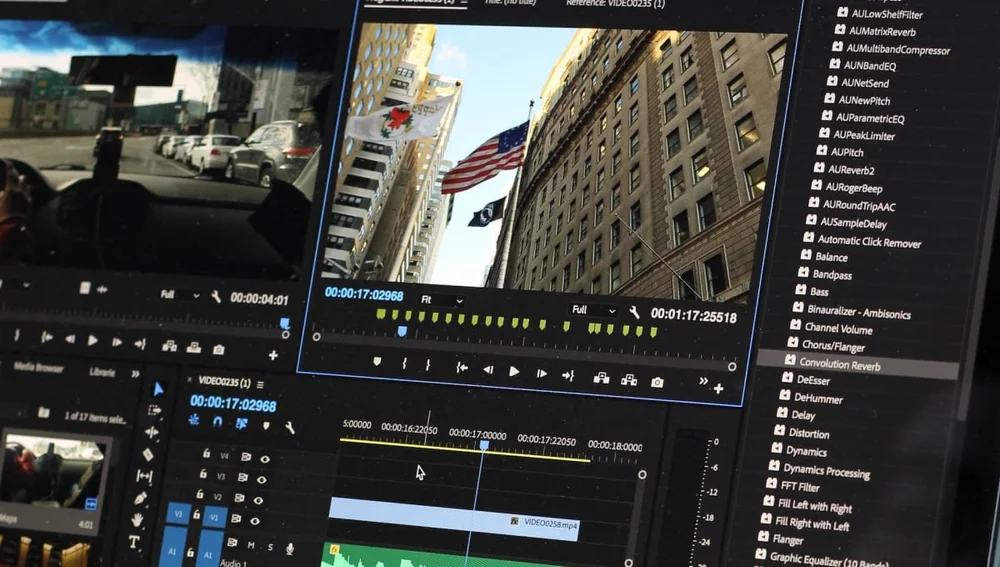The width and height of the screenshot is (1000, 567).
Task: Play the Source monitor clip
Action: tap(93, 341)
